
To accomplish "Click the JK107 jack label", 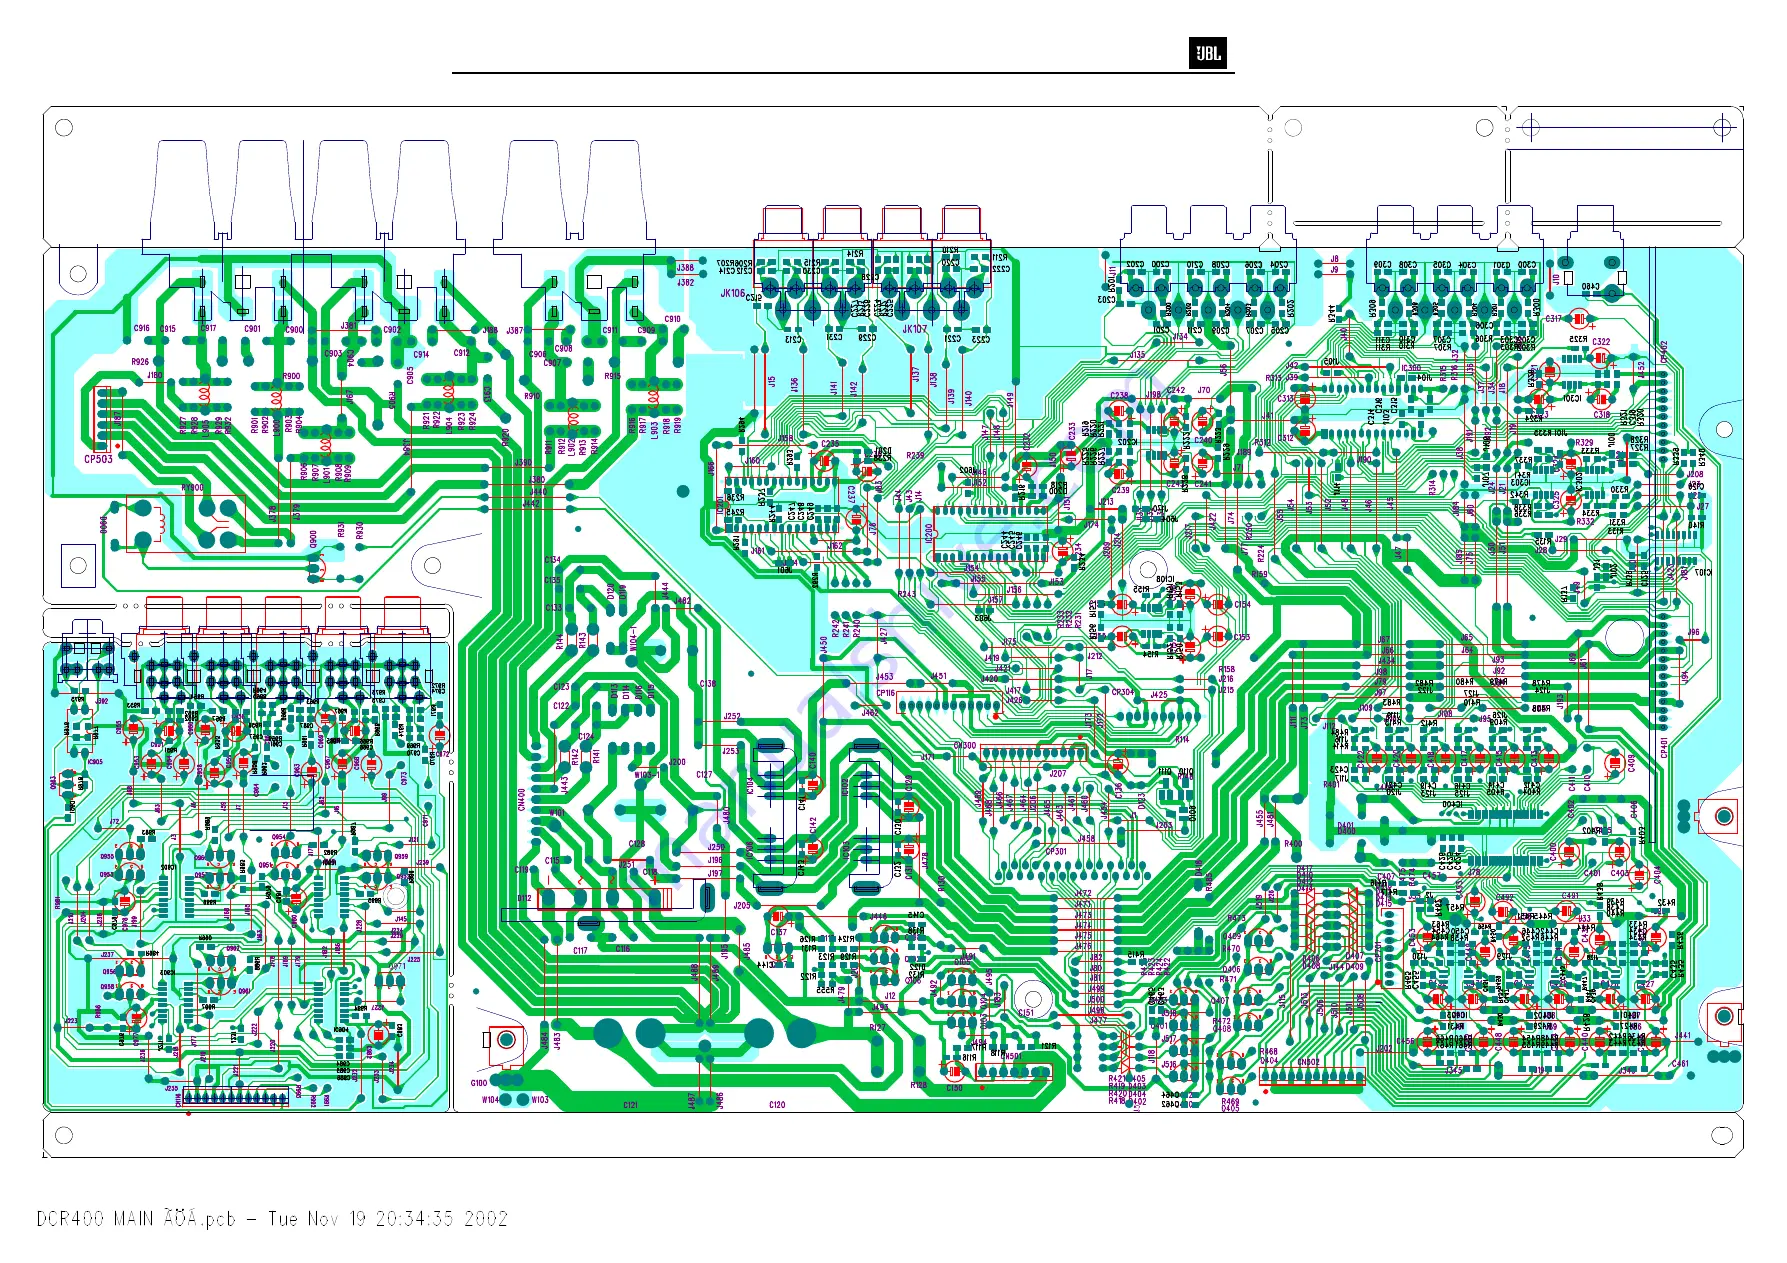I will click(x=914, y=328).
